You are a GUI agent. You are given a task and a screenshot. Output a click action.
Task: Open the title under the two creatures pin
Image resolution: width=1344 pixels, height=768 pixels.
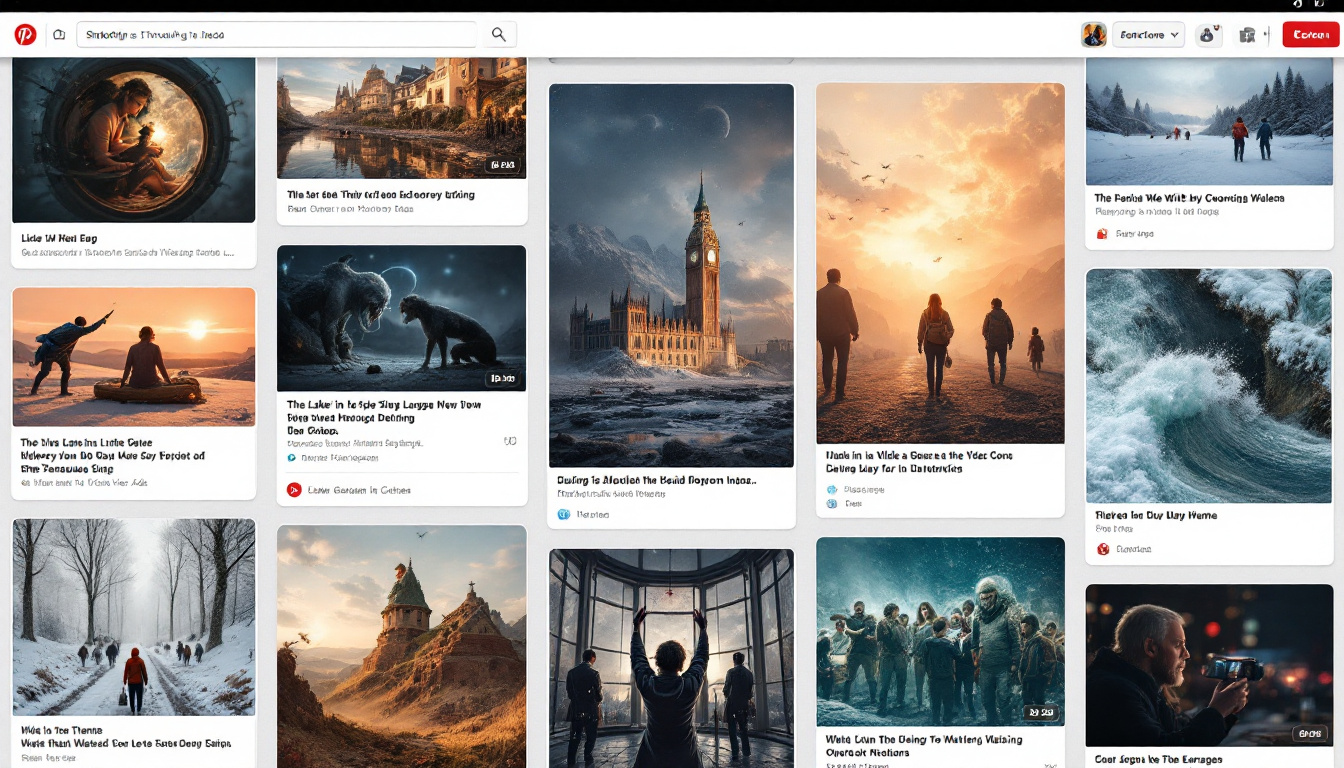(x=384, y=418)
